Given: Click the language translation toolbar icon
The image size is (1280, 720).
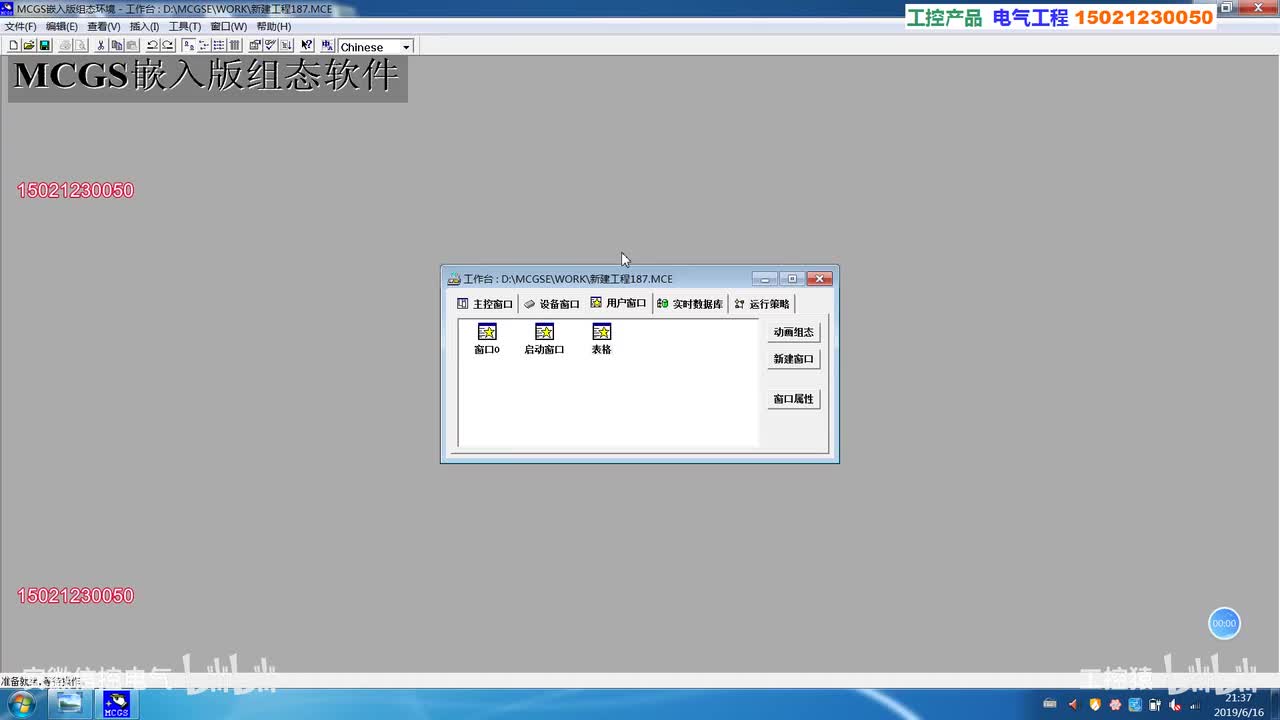Looking at the screenshot, I should click(x=327, y=46).
